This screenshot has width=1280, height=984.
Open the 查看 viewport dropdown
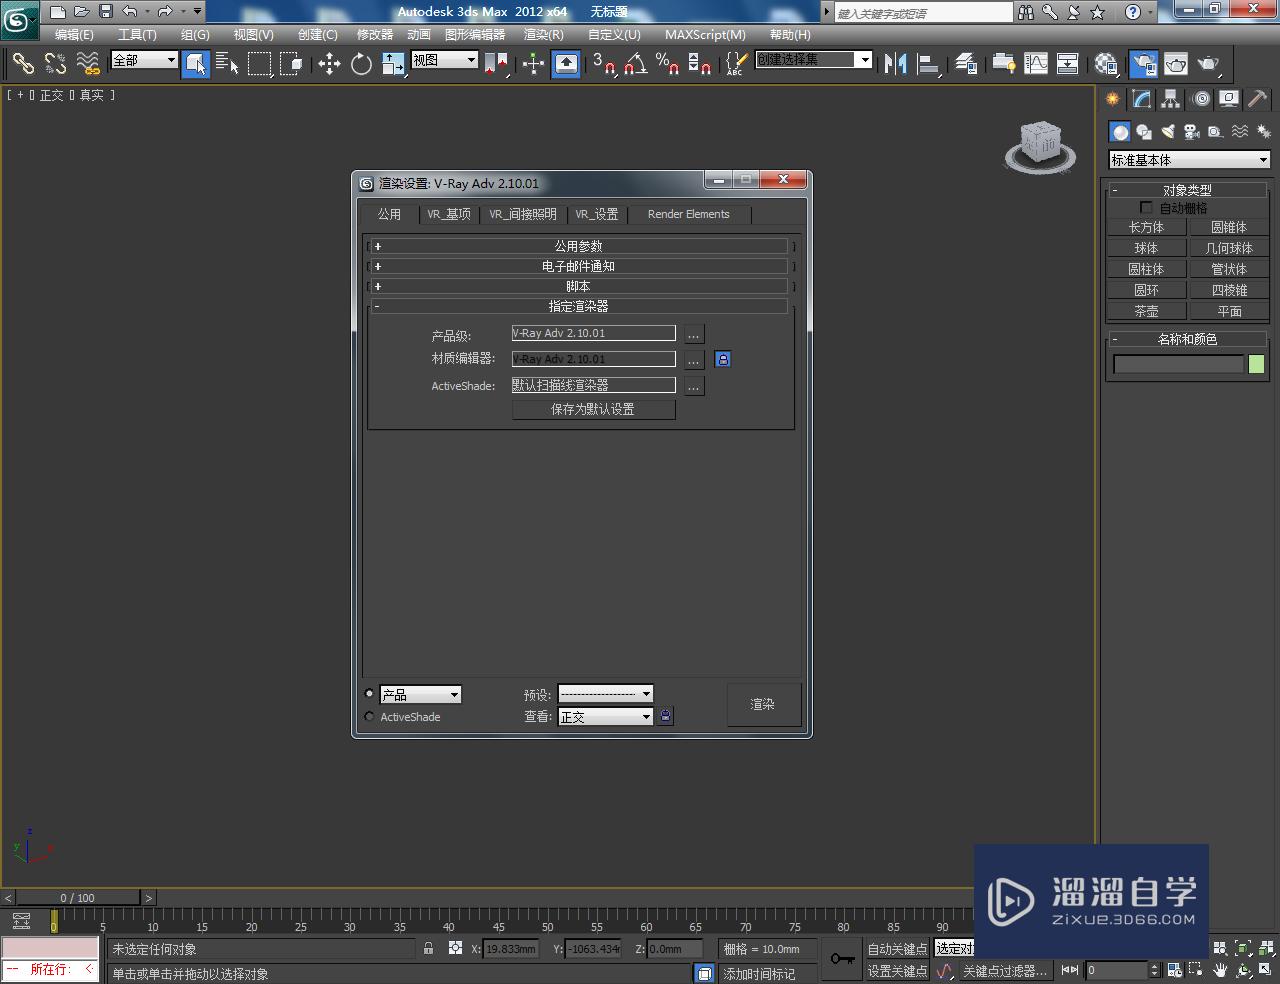[605, 716]
